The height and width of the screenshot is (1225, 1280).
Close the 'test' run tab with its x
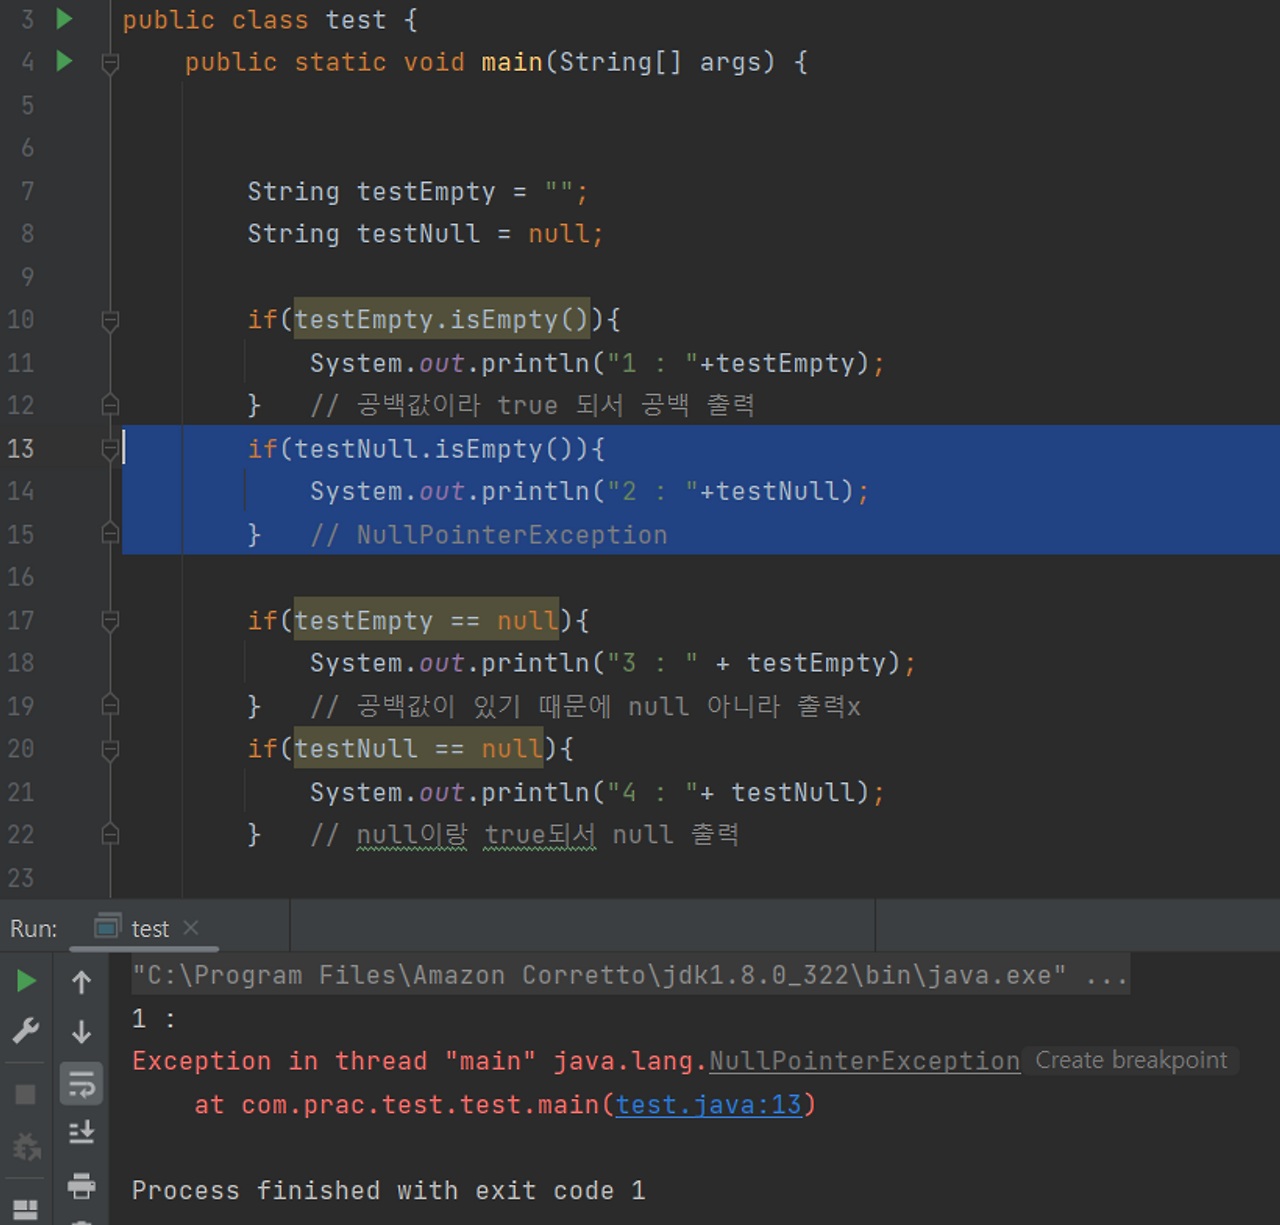(192, 927)
